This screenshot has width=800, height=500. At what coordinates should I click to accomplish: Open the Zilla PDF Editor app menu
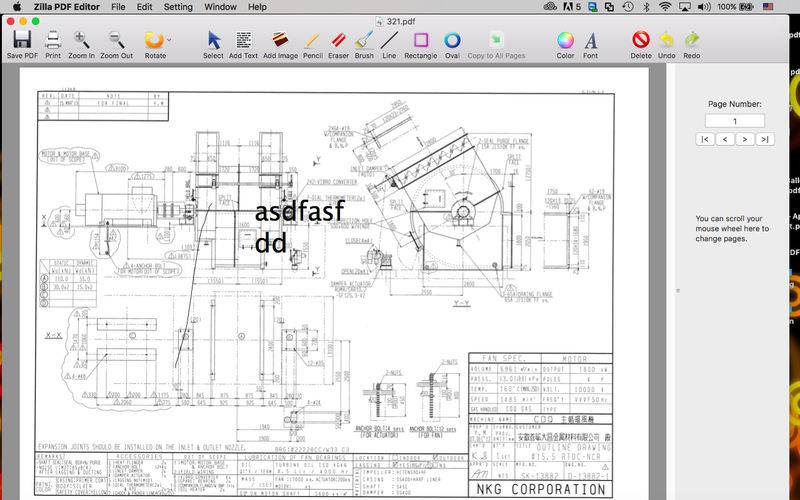pyautogui.click(x=67, y=7)
